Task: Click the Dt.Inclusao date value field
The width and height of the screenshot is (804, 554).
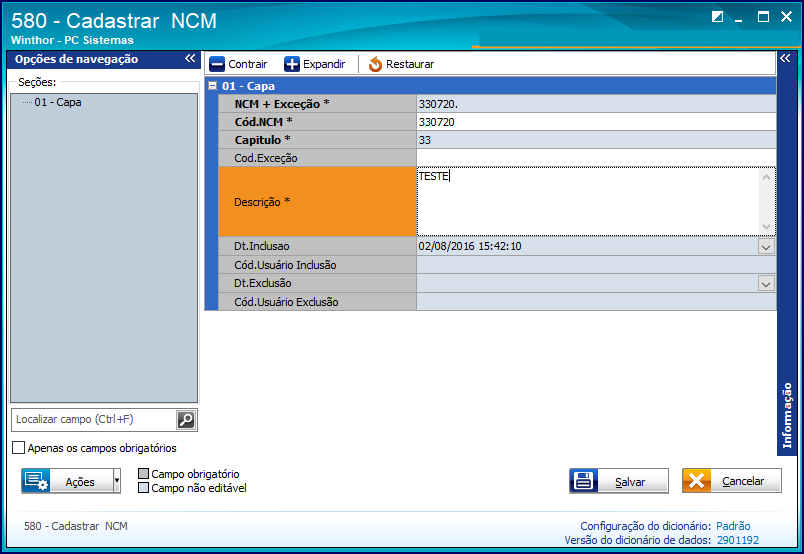Action: pyautogui.click(x=588, y=246)
